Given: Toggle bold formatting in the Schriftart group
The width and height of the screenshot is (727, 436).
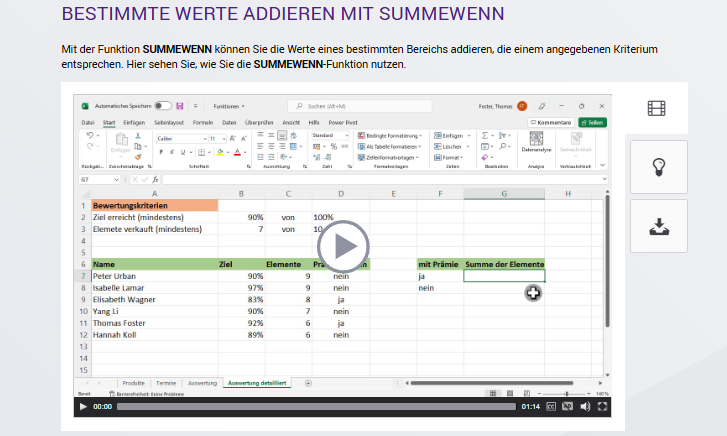Looking at the screenshot, I should coord(161,152).
